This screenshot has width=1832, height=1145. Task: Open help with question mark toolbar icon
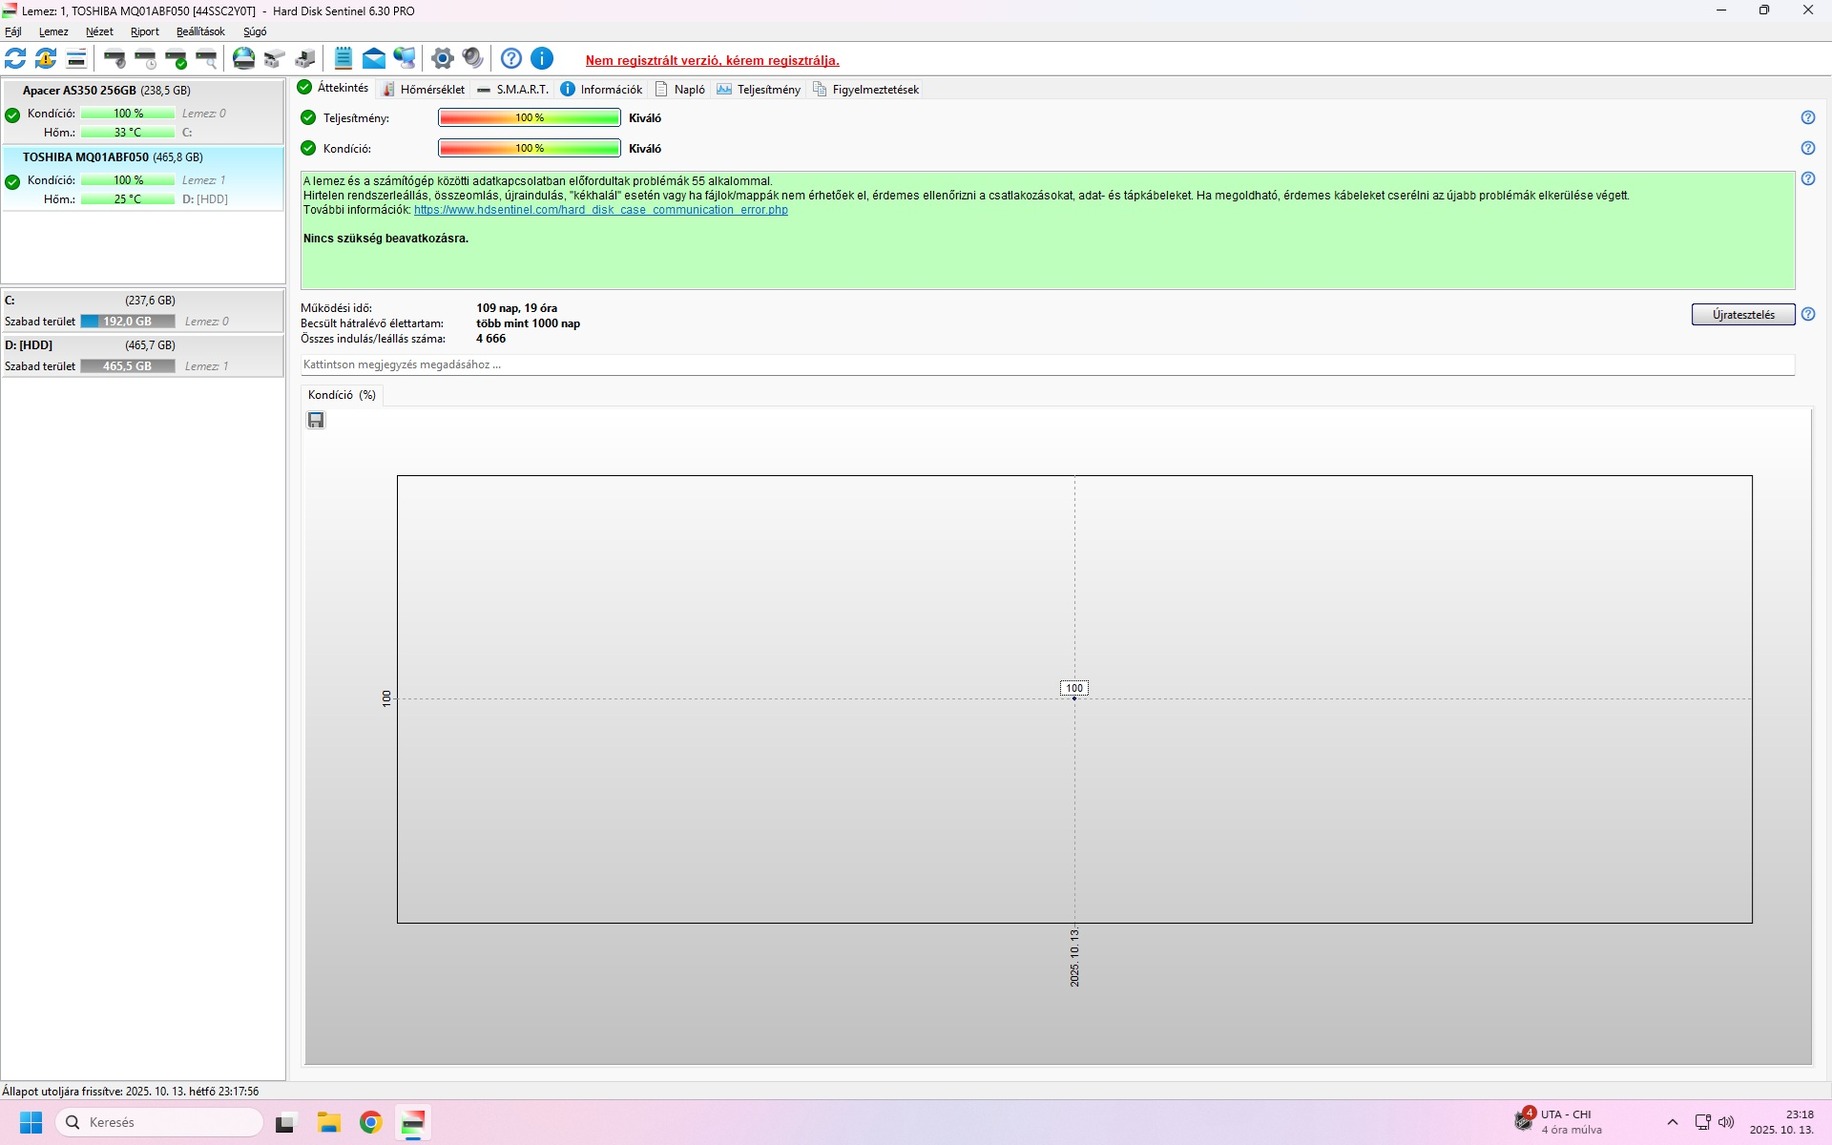511,59
